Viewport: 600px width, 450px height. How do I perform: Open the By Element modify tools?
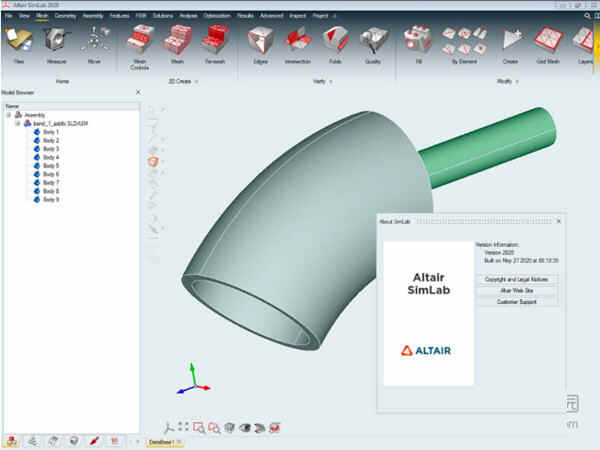[464, 45]
